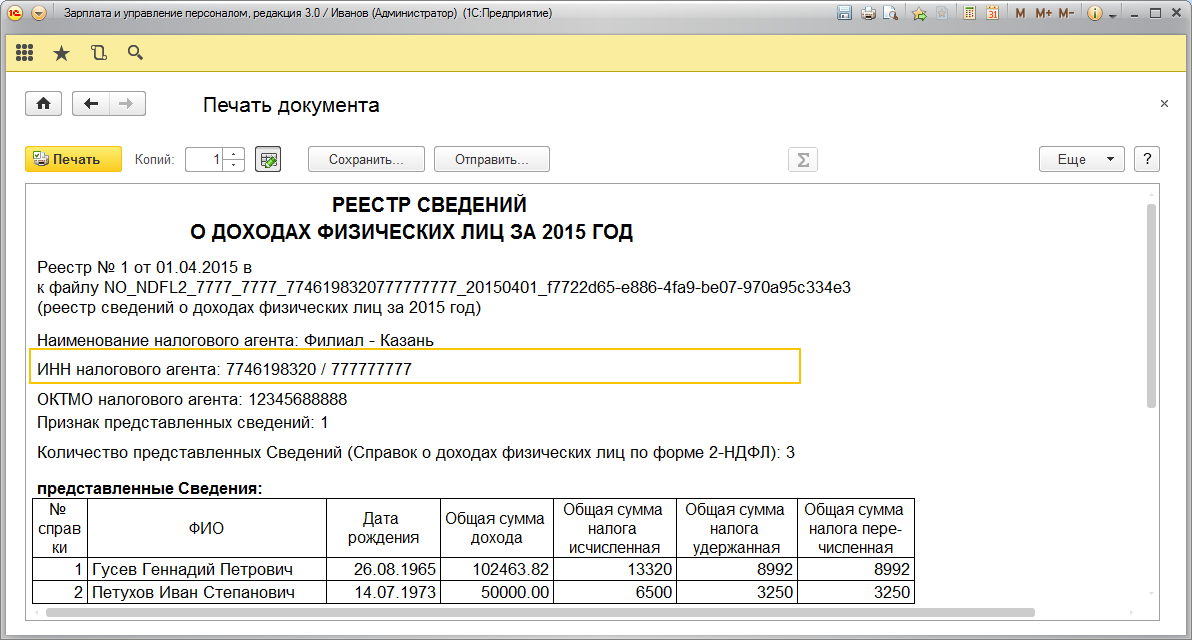Click the ФИО column header

pyautogui.click(x=207, y=528)
